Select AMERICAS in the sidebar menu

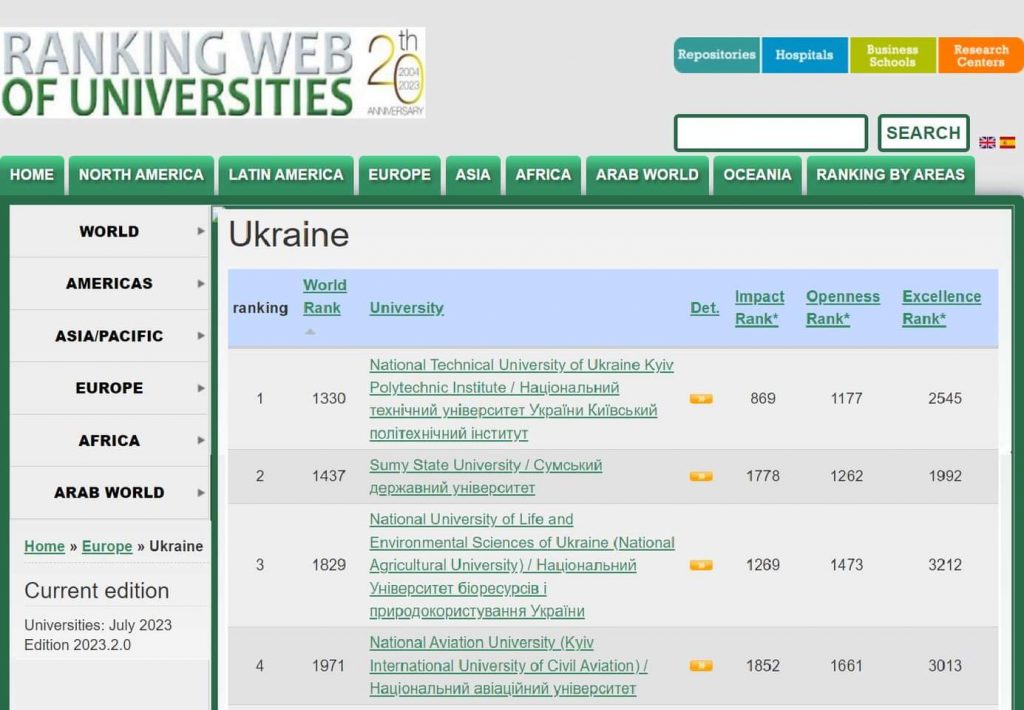pos(109,283)
